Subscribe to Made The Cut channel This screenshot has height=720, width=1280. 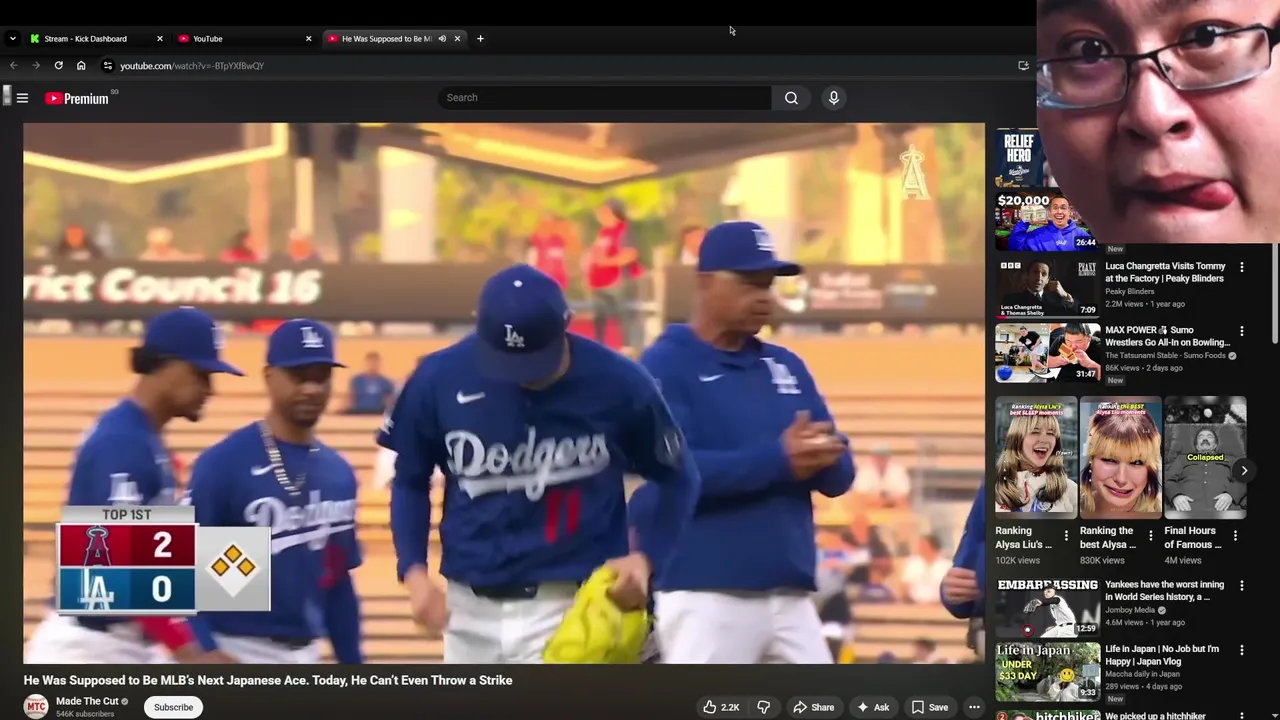tap(173, 707)
